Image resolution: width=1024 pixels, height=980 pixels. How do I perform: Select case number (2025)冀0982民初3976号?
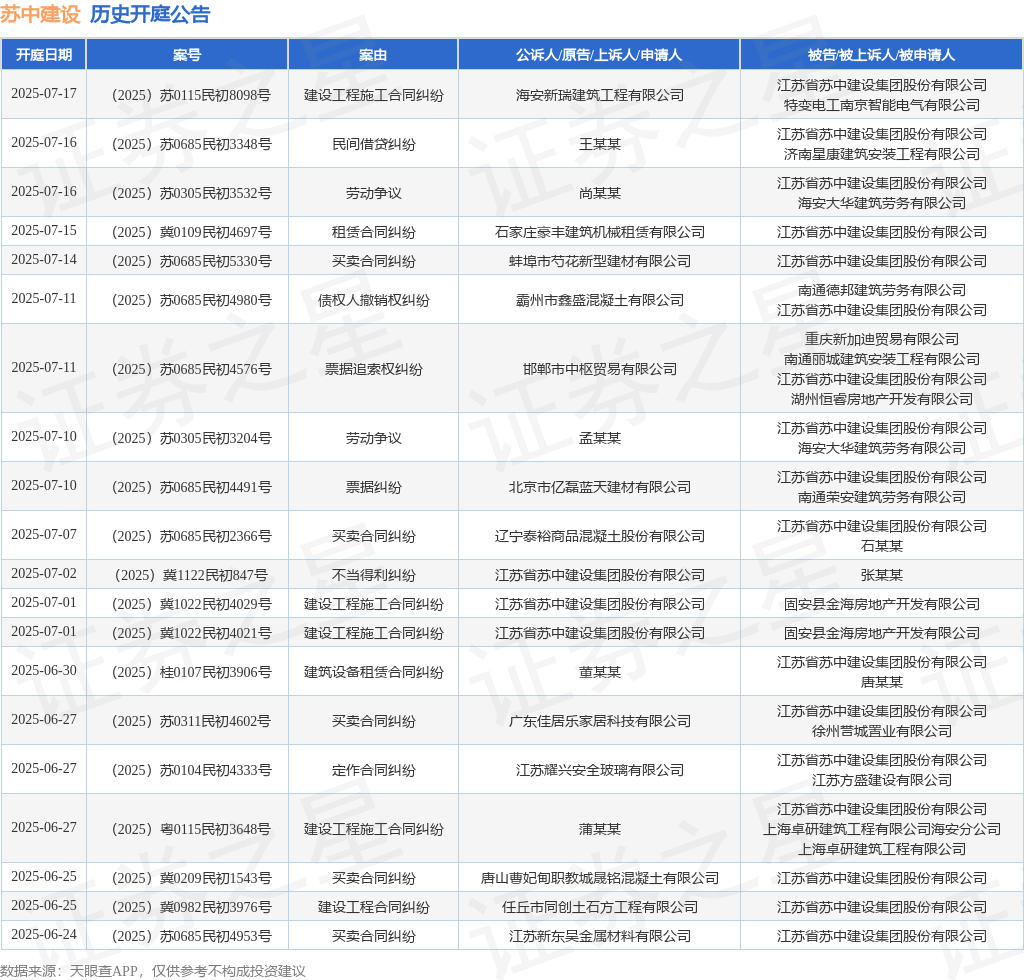(x=191, y=907)
